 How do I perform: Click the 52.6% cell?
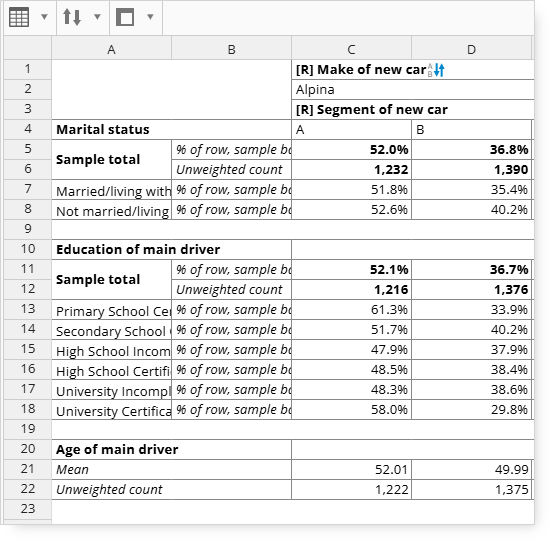click(351, 209)
